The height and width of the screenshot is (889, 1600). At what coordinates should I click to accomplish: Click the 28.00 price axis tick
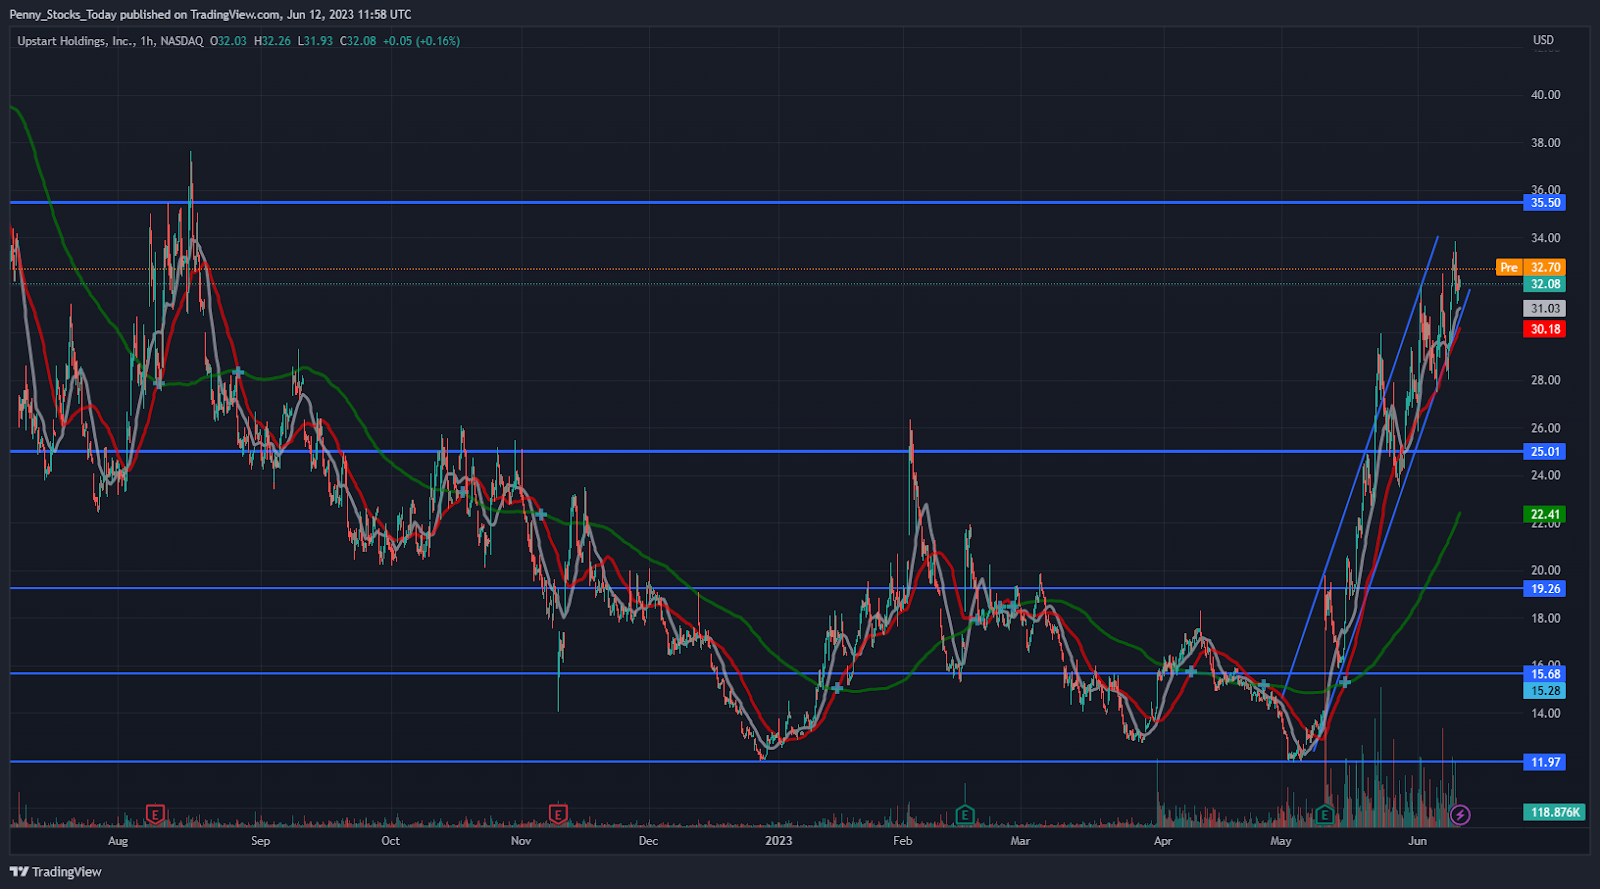coord(1545,380)
